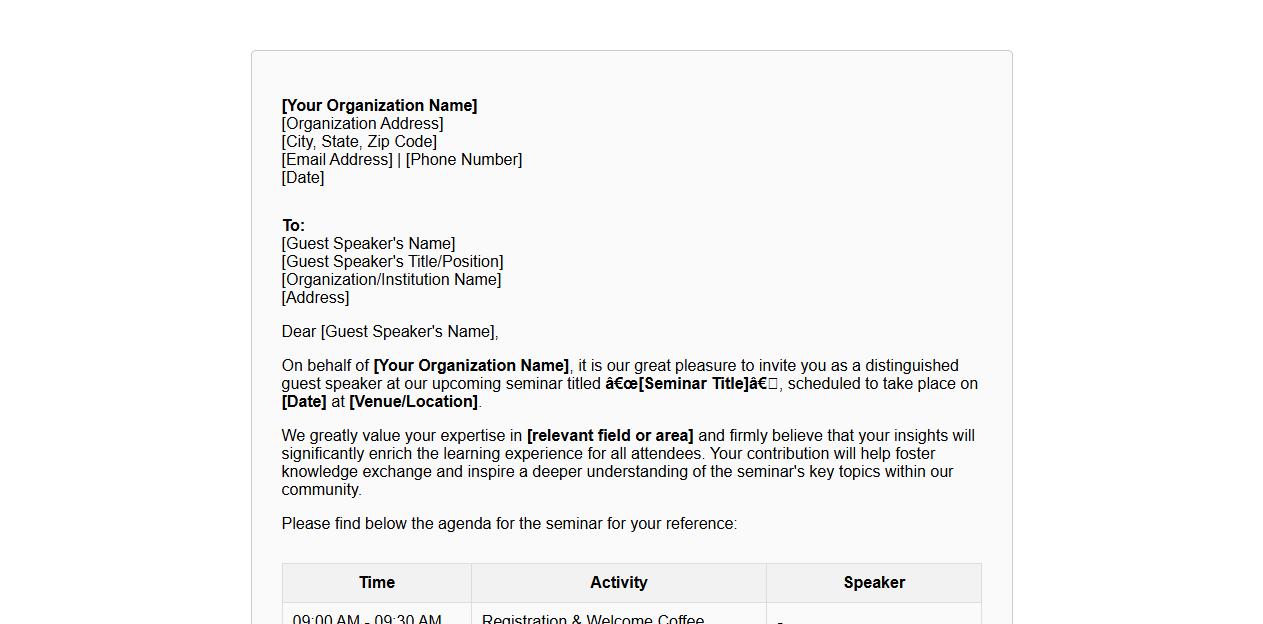Select the bold [relevant field or area] text

click(609, 436)
